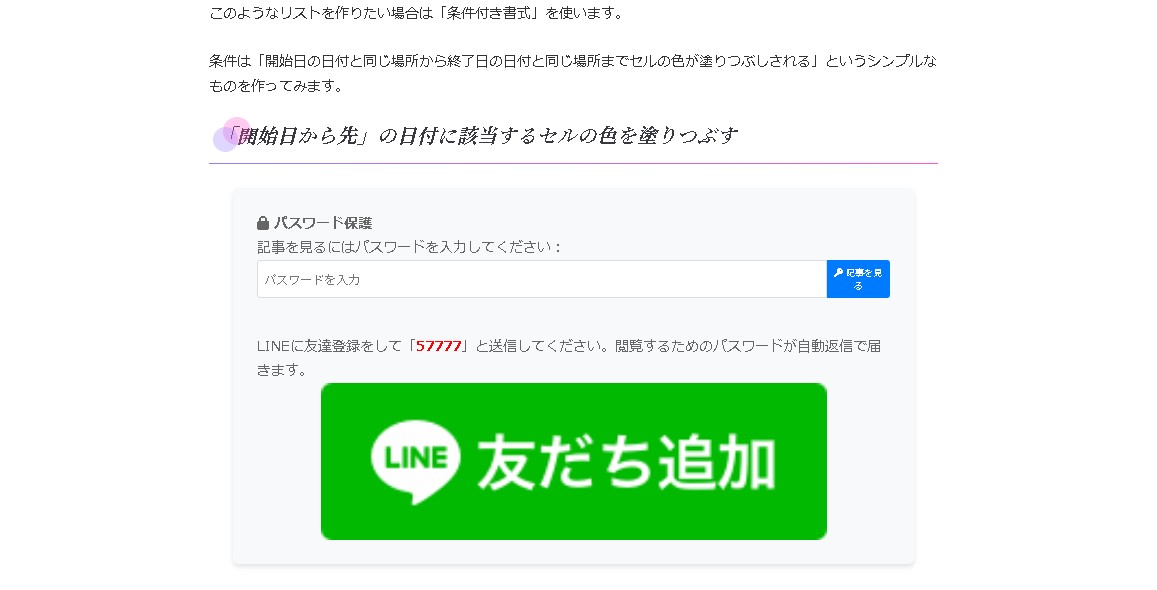Click the pink decorative circle by the heading
Viewport: 1157px width, 590px height.
coord(237,130)
